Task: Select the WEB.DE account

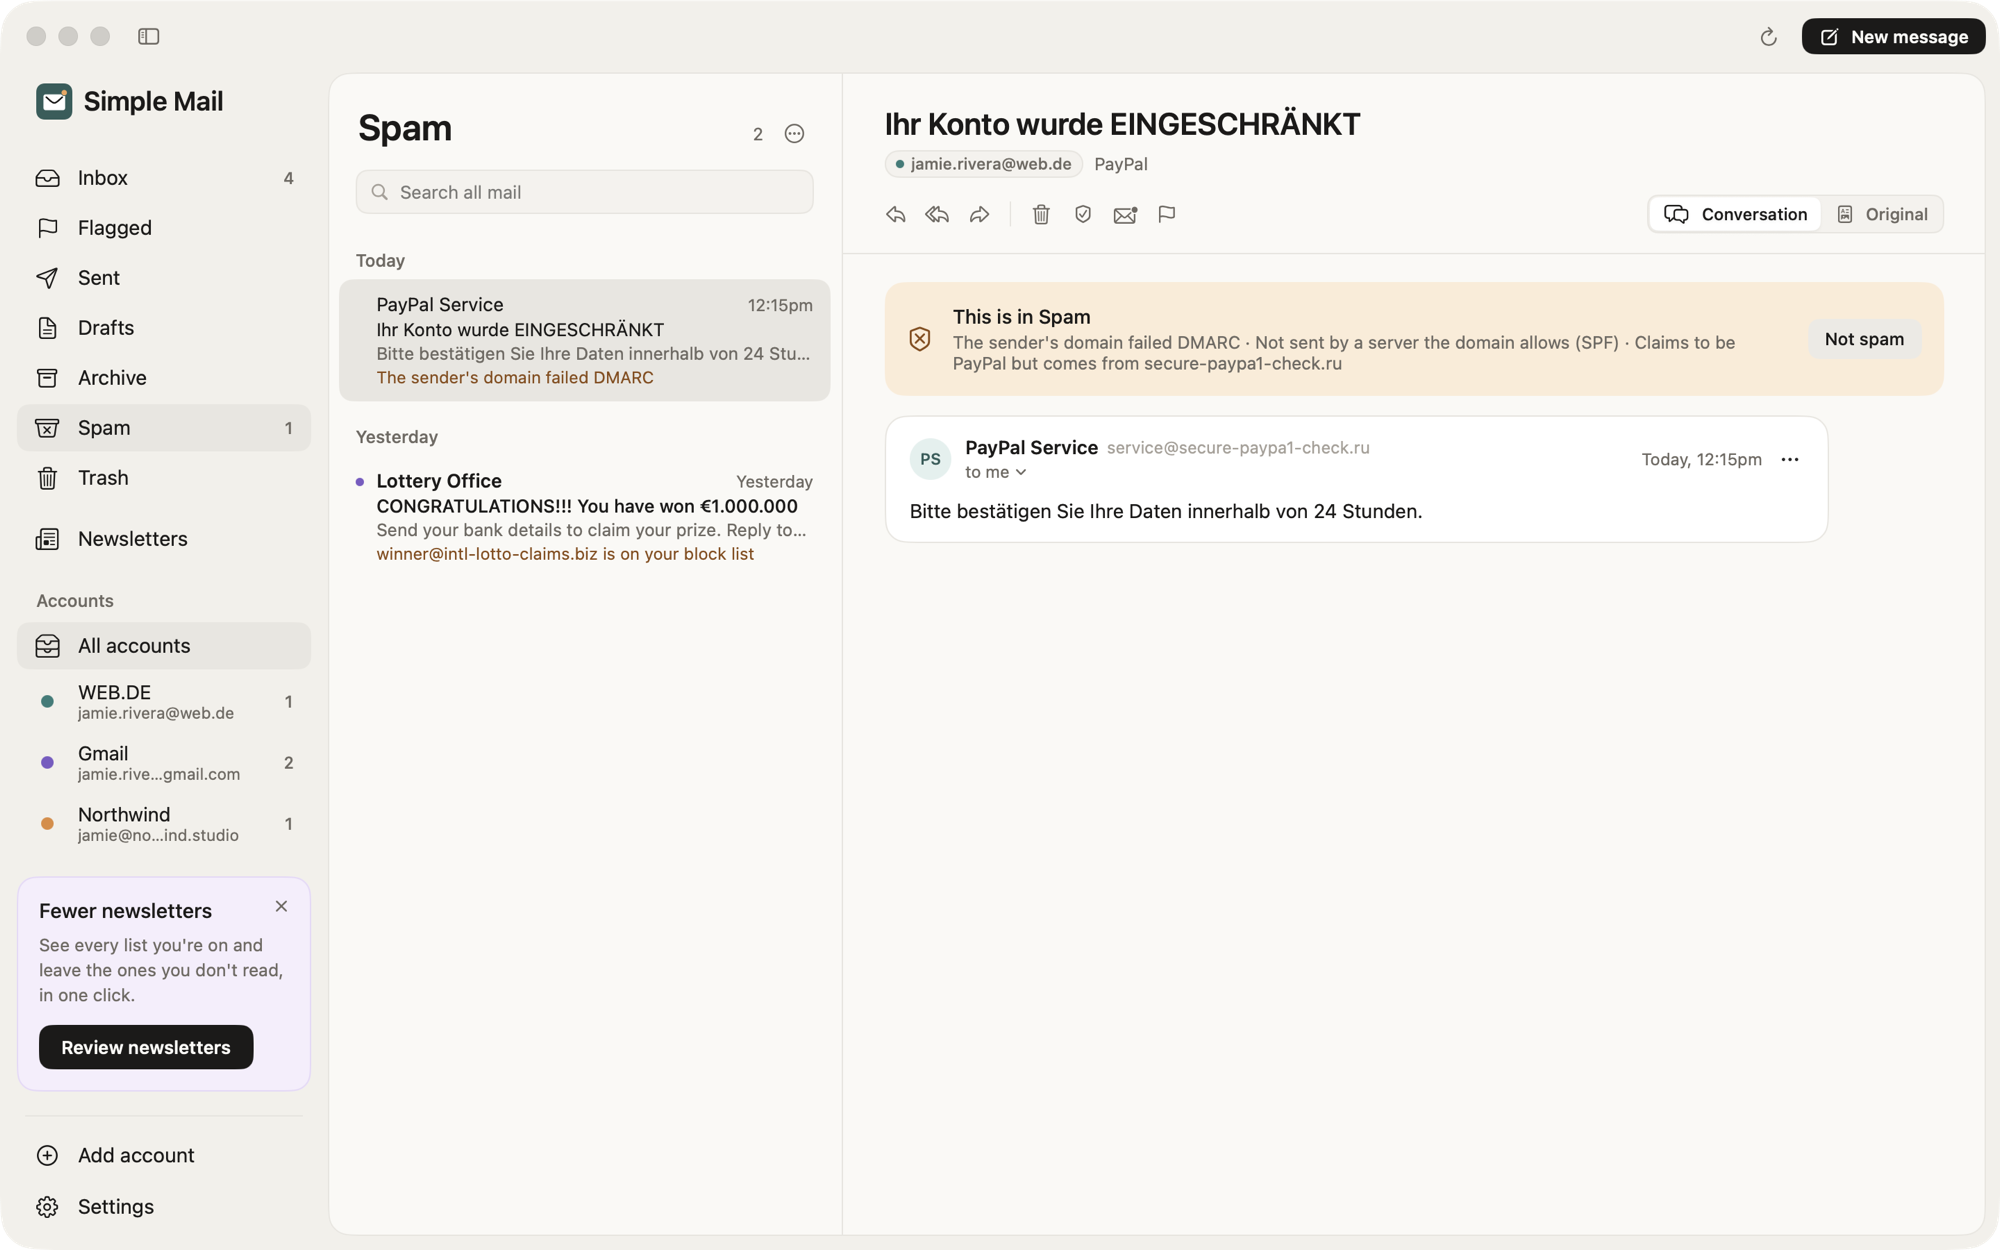Action: [164, 702]
